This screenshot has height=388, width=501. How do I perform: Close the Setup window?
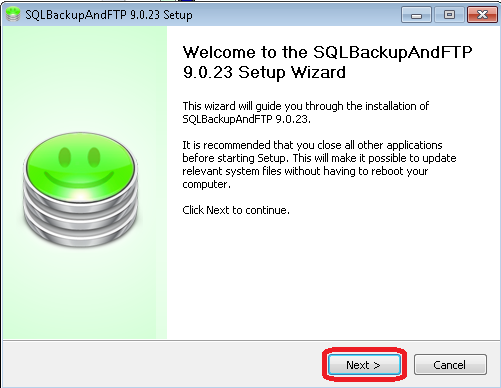pyautogui.click(x=482, y=15)
